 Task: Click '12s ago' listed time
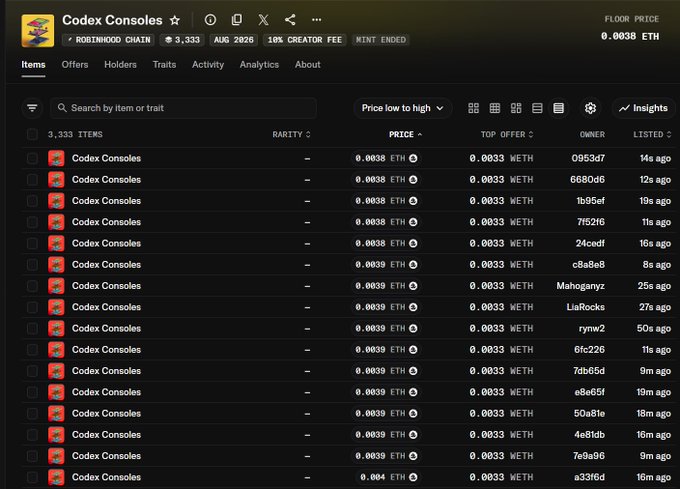[655, 179]
